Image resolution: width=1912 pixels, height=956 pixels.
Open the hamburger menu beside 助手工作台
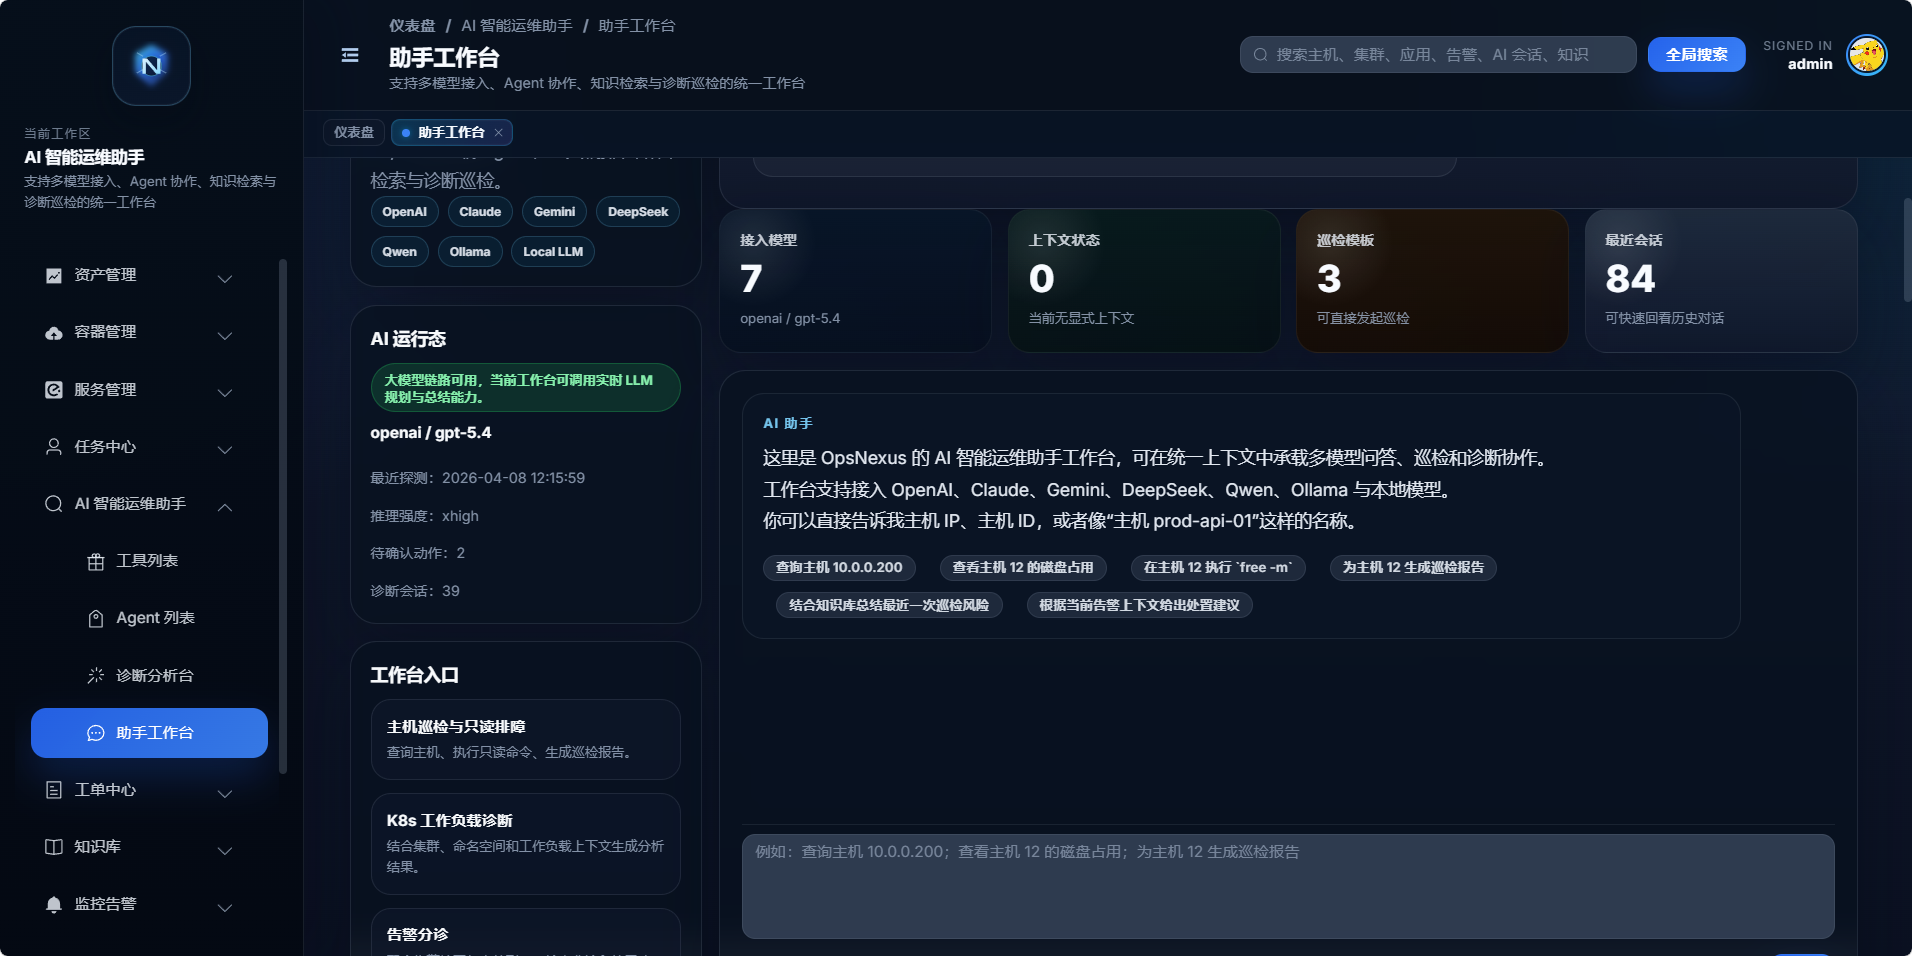(349, 55)
